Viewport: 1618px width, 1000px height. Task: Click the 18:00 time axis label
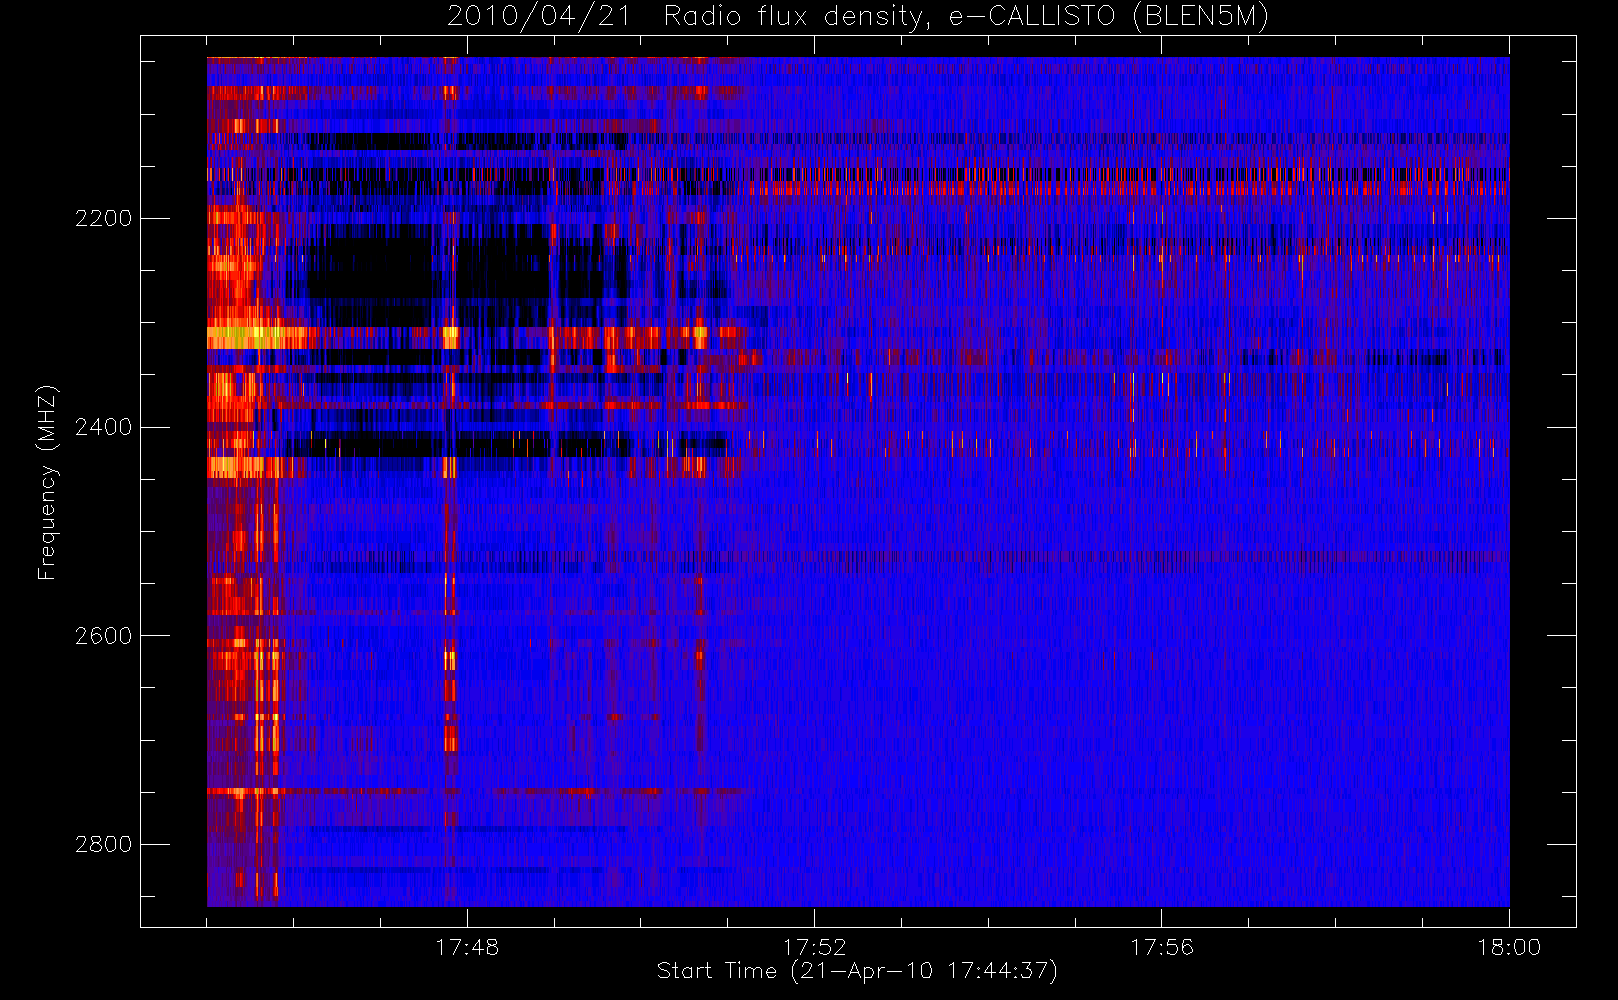pyautogui.click(x=1509, y=947)
